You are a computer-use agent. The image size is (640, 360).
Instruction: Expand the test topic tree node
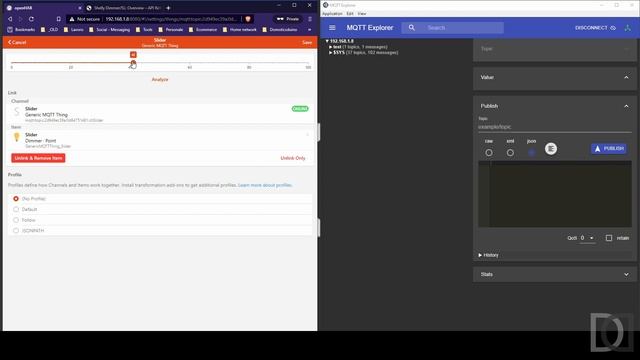pyautogui.click(x=331, y=47)
